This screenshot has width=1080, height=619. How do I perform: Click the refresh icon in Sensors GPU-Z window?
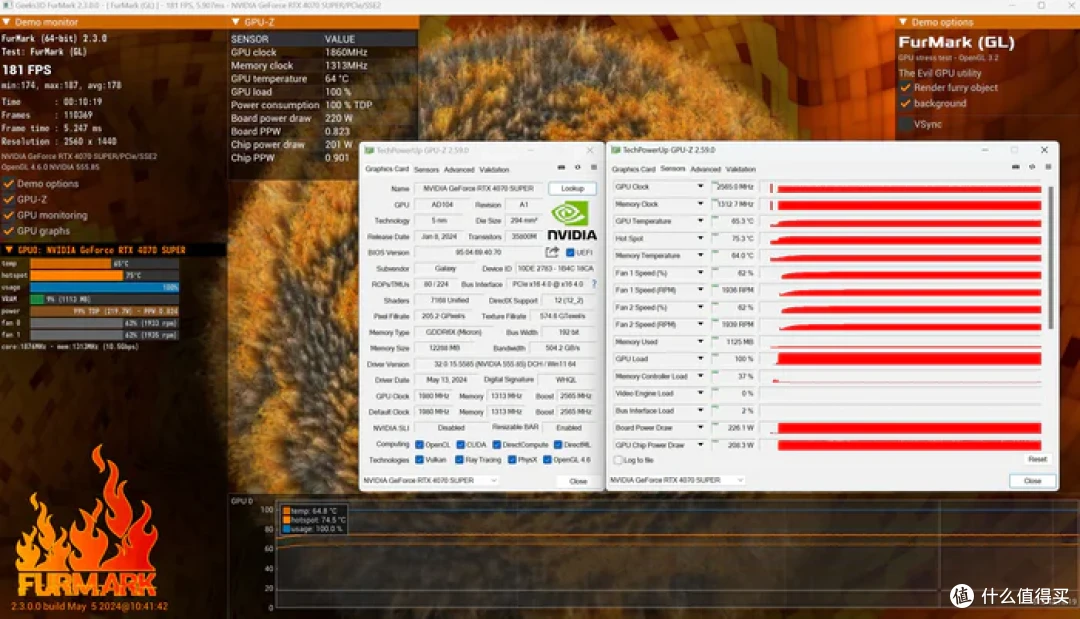click(x=1032, y=167)
